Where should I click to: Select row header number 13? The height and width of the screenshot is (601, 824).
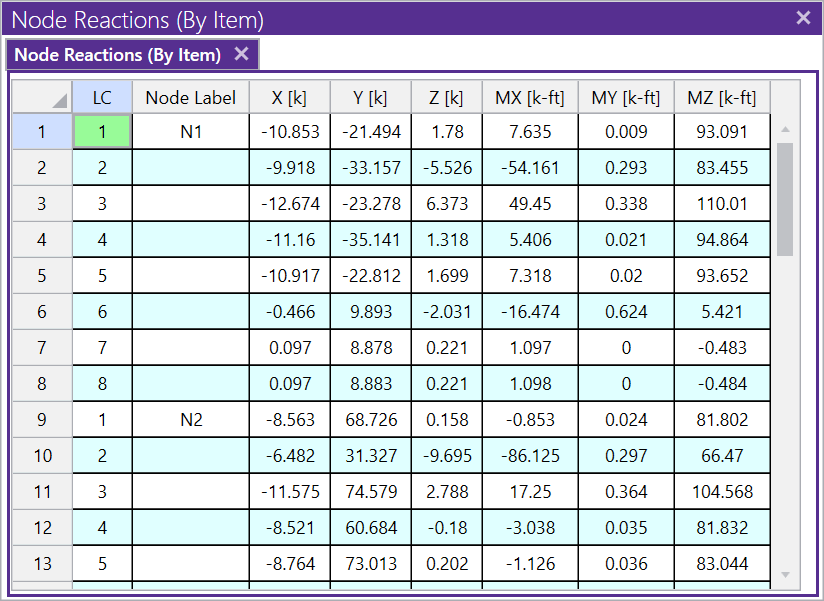coord(42,564)
